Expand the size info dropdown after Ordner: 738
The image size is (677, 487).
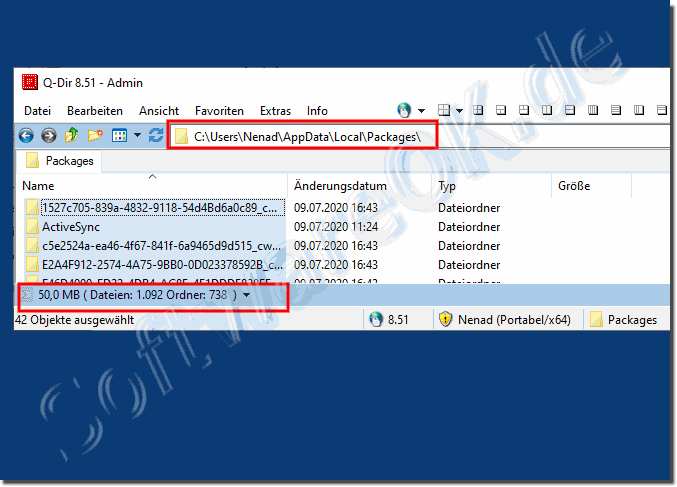click(x=247, y=295)
